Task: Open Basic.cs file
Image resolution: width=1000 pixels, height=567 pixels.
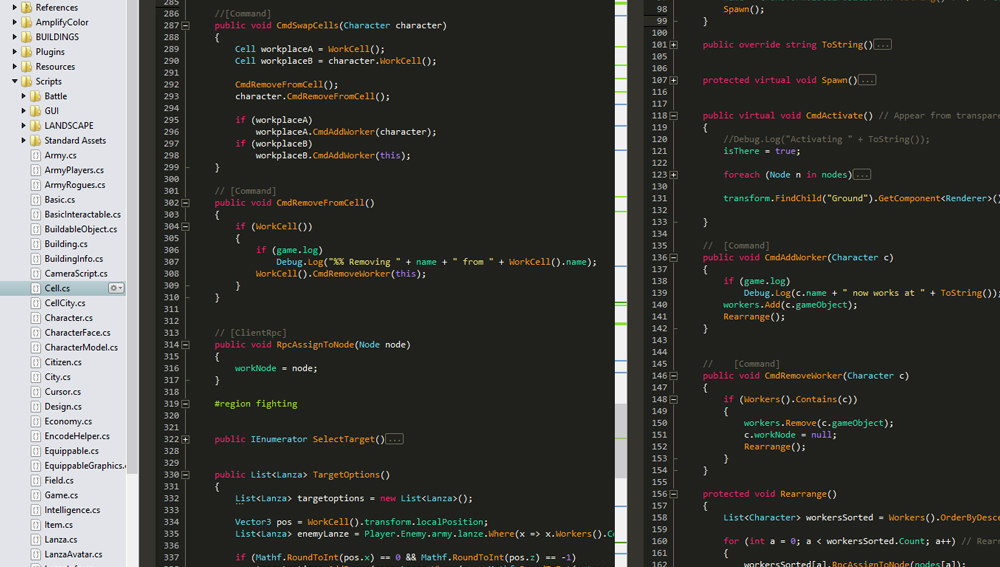Action: (x=59, y=200)
